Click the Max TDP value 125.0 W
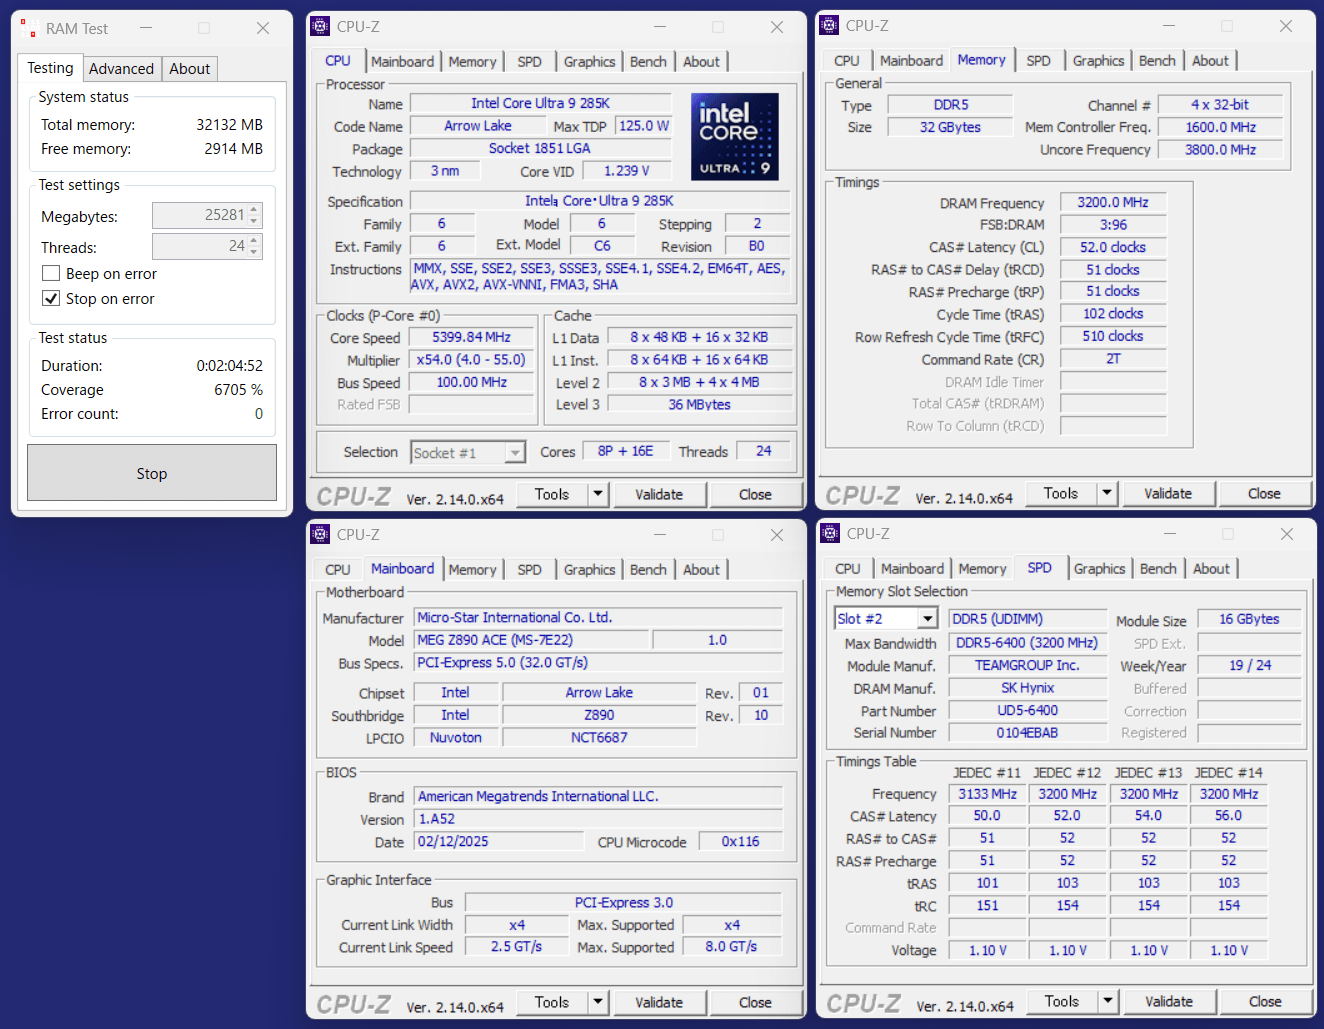This screenshot has width=1324, height=1029. tap(644, 126)
